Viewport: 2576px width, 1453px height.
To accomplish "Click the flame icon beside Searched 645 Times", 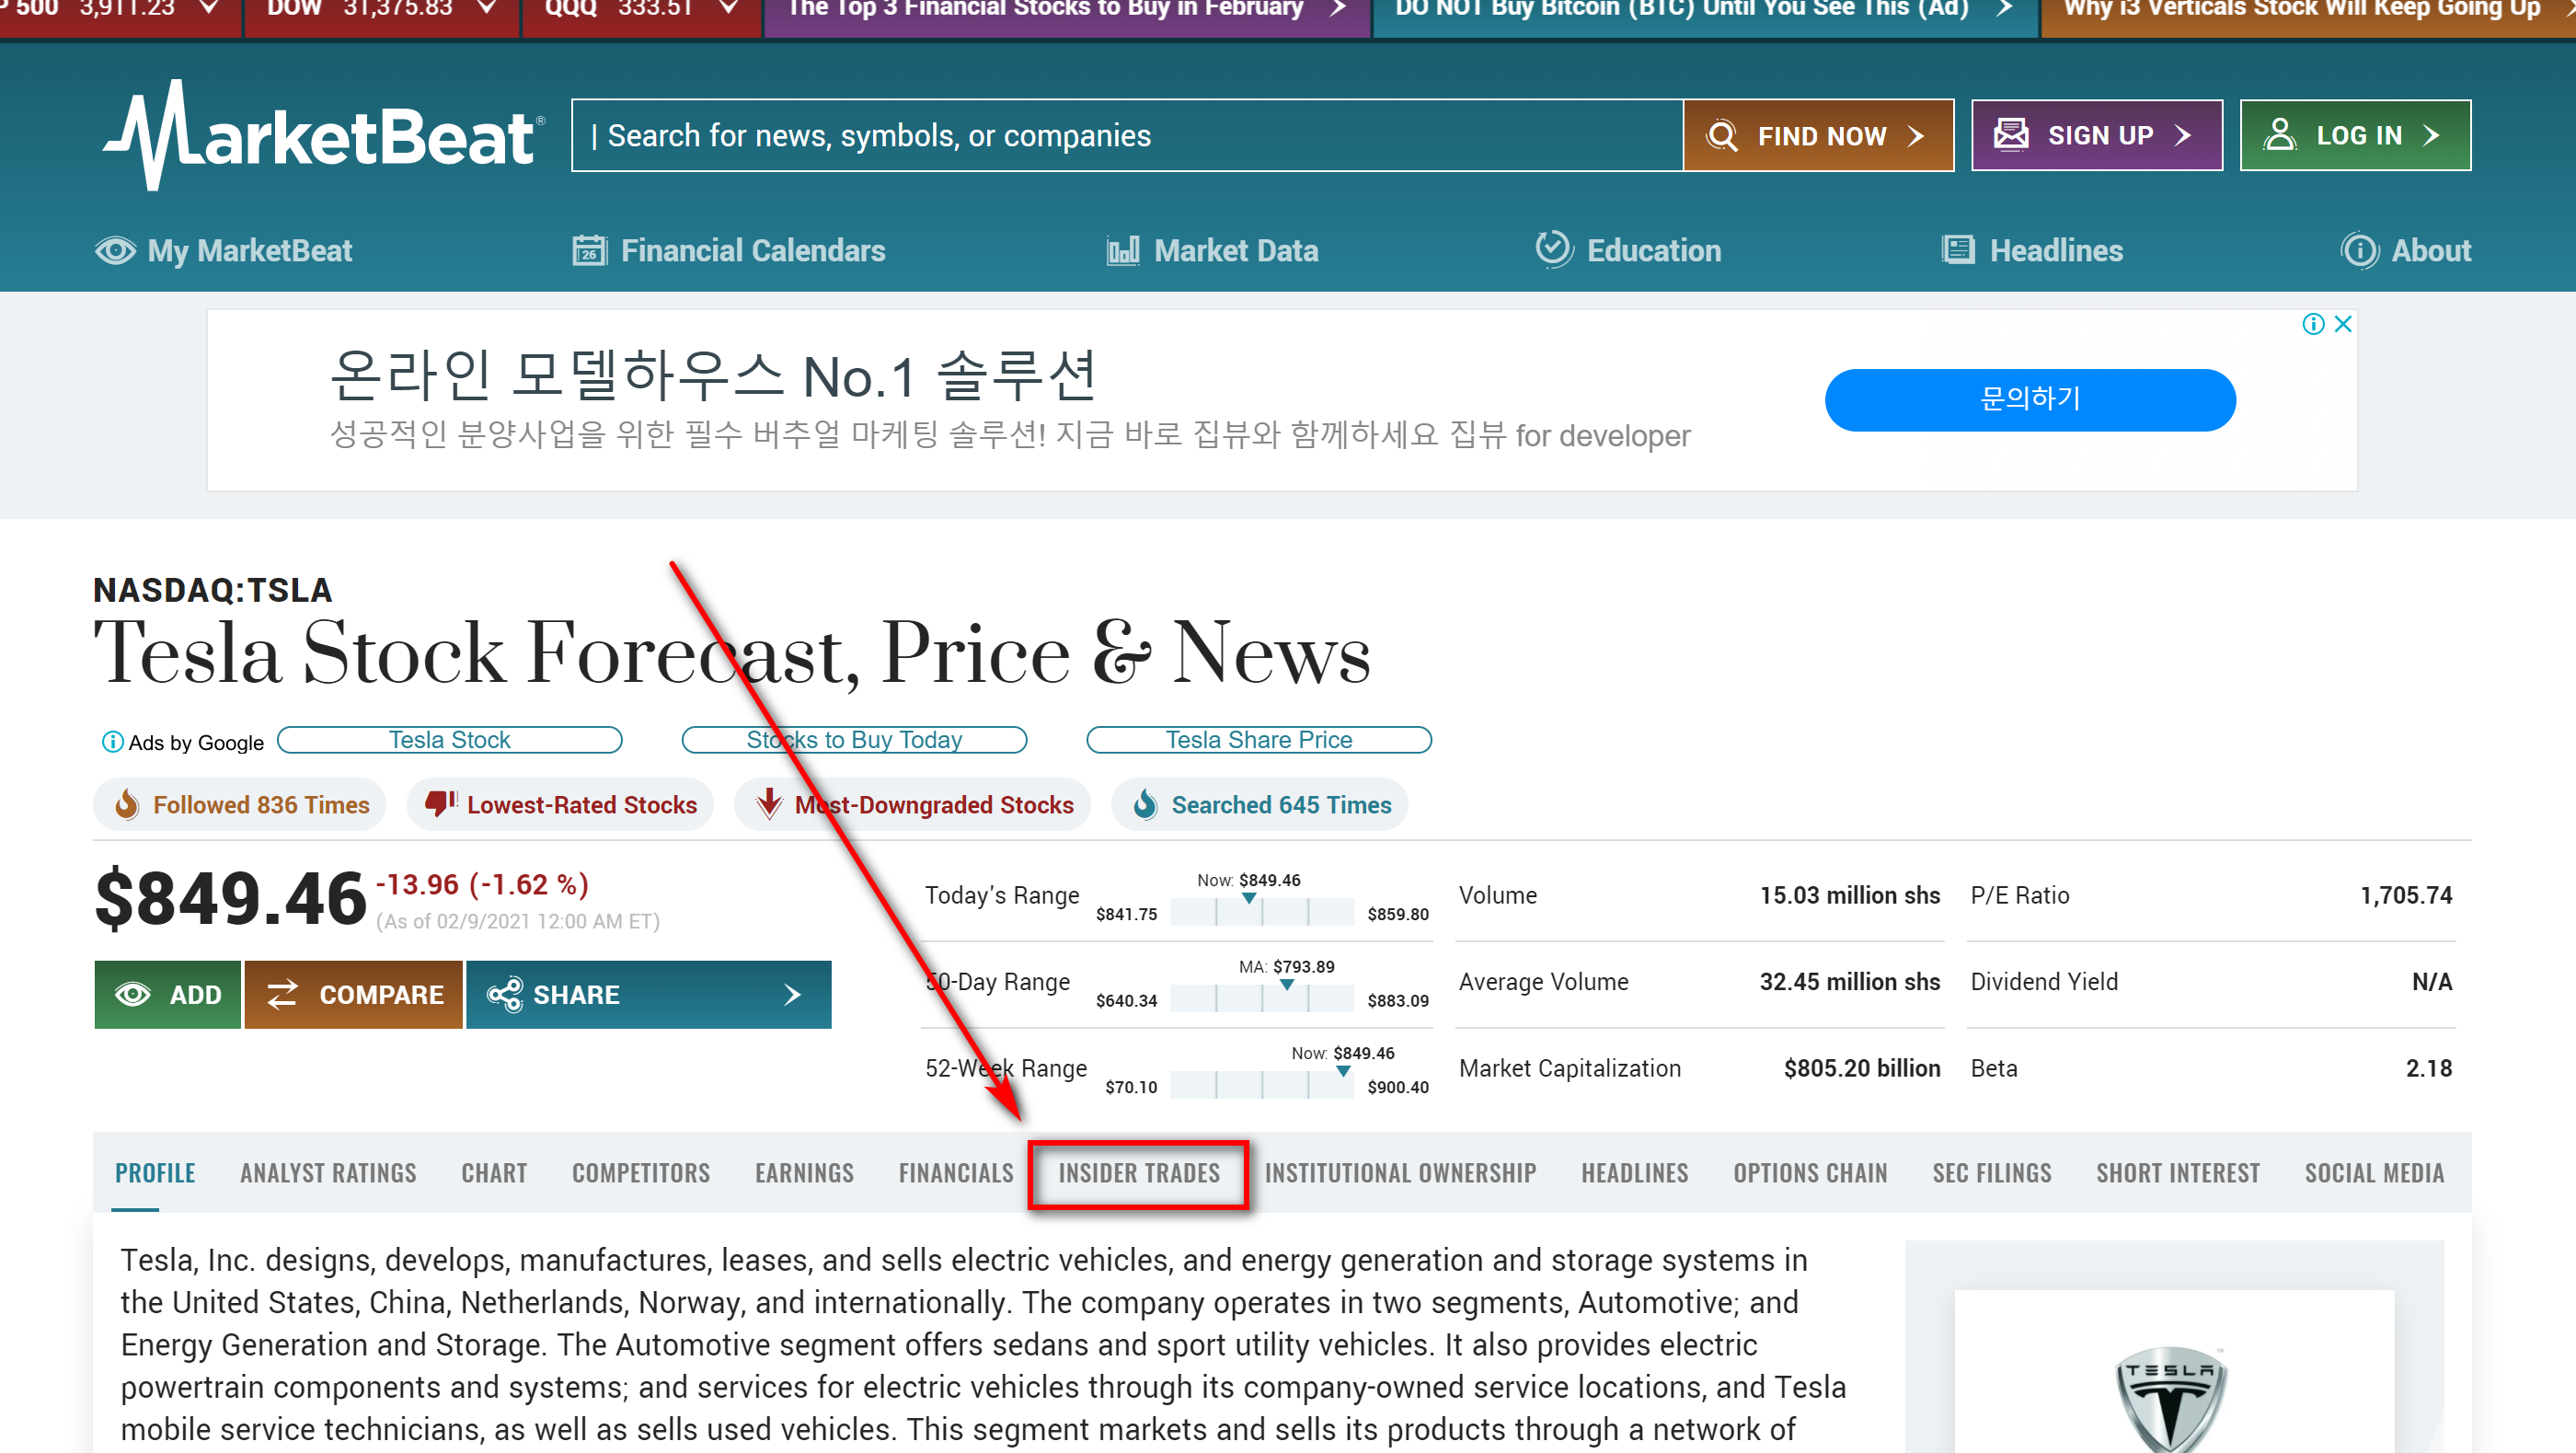I will [1146, 804].
